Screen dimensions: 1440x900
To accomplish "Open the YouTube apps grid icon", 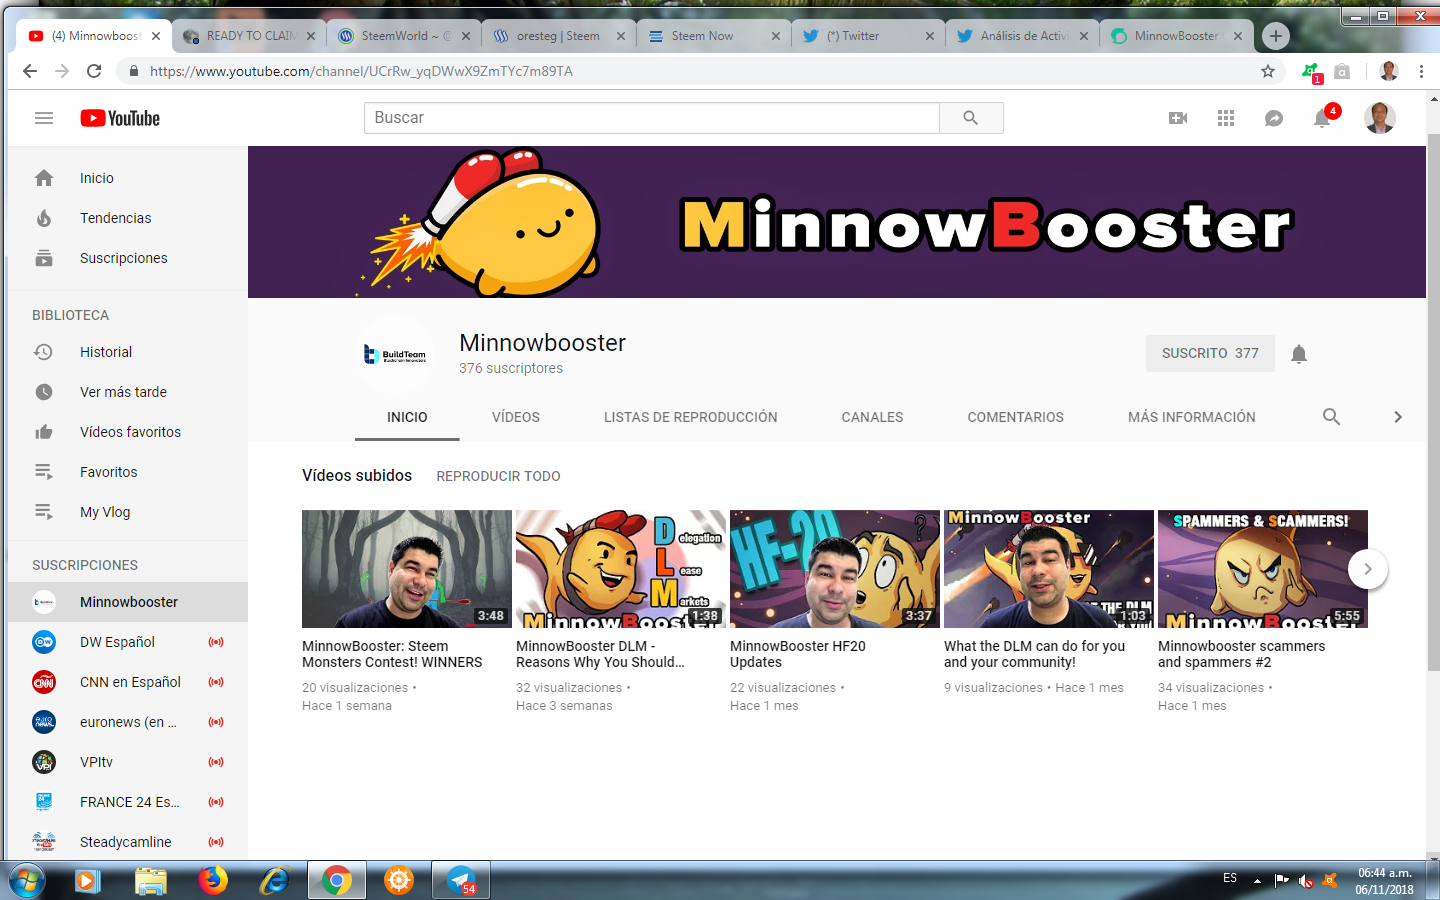I will (1226, 118).
